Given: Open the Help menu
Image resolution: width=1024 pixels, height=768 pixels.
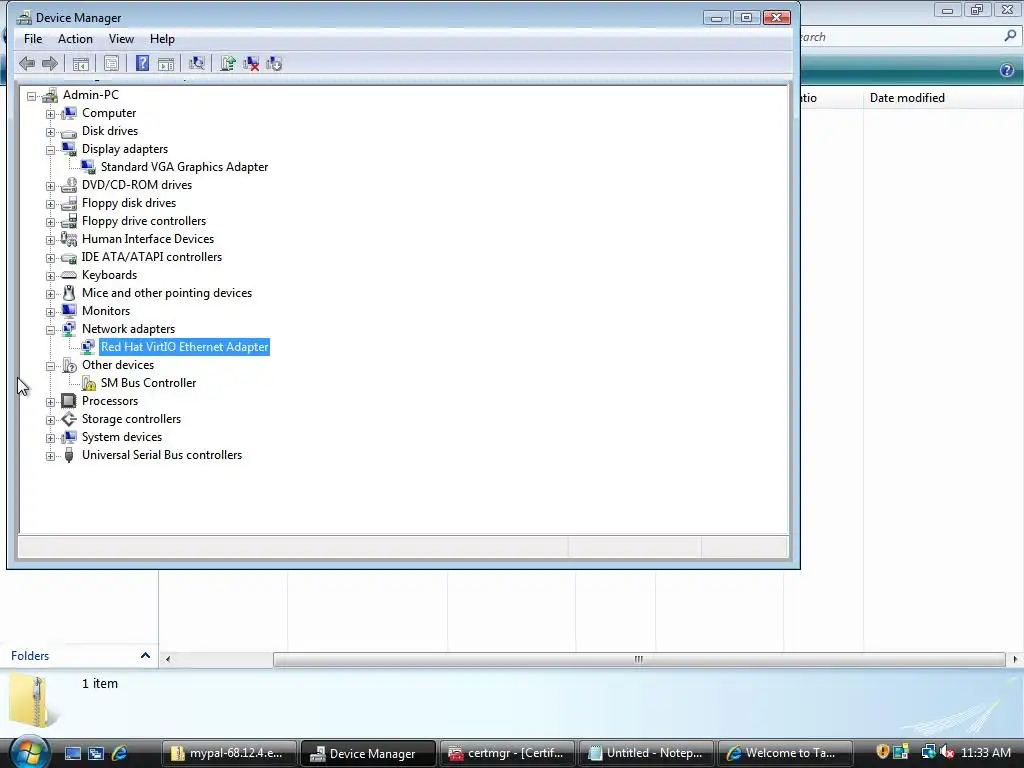Looking at the screenshot, I should coord(162,39).
